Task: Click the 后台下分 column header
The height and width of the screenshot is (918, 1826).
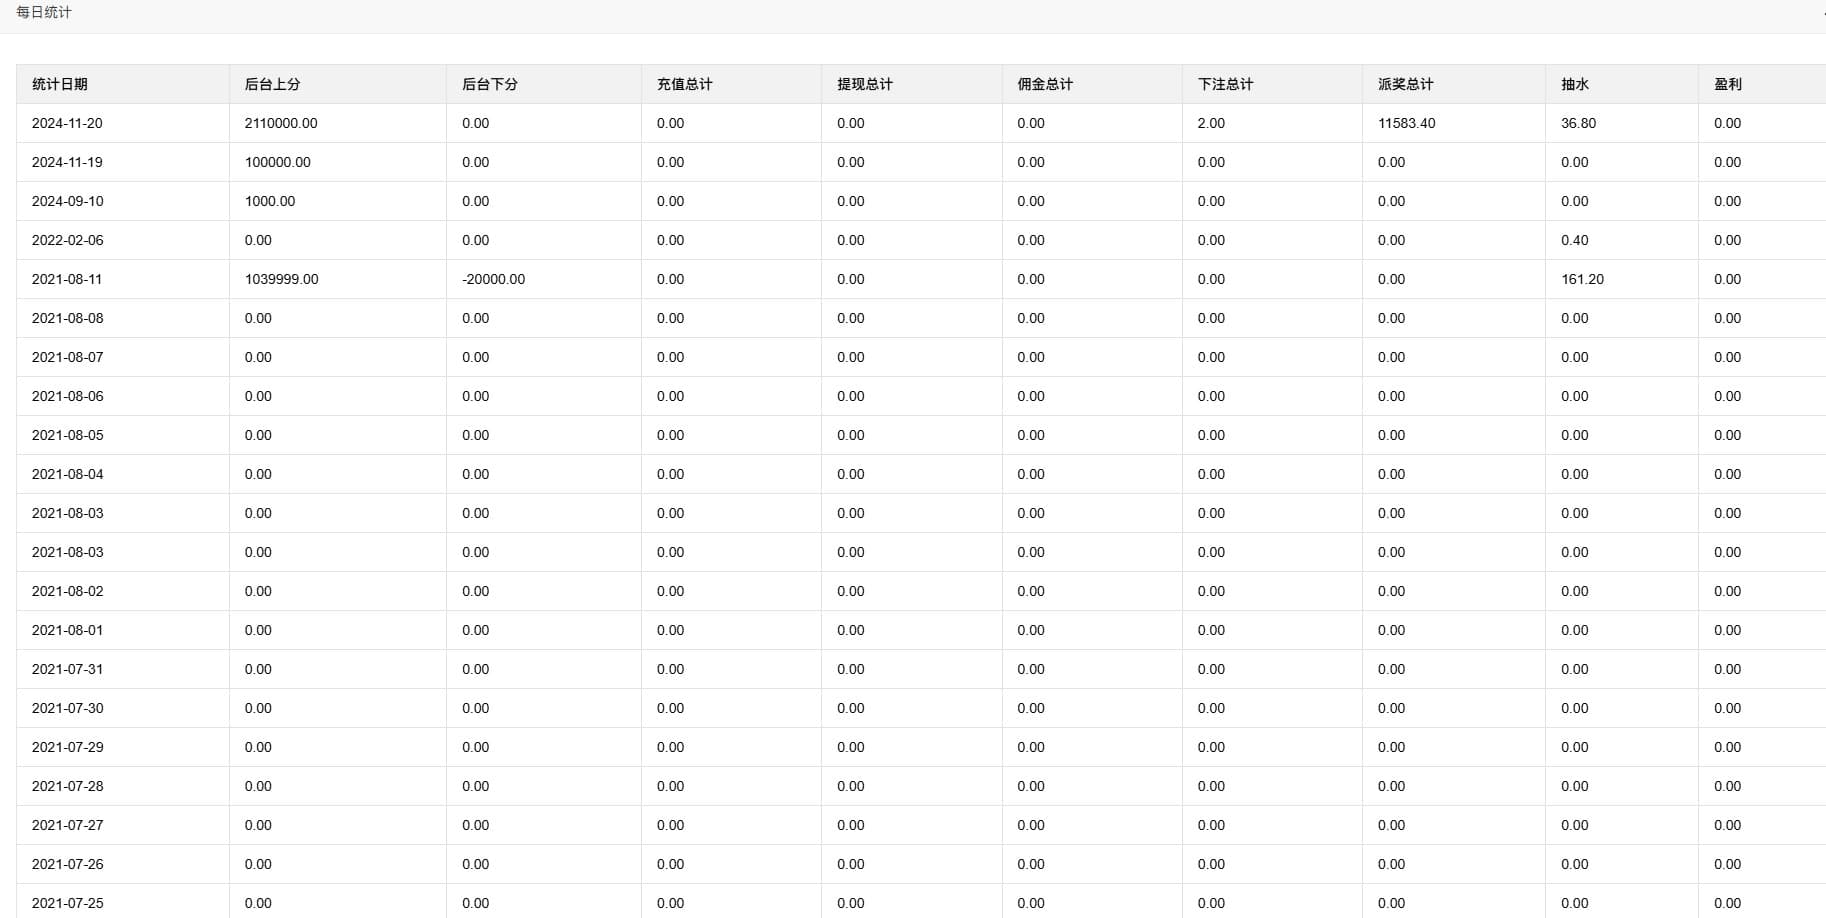Action: 490,84
